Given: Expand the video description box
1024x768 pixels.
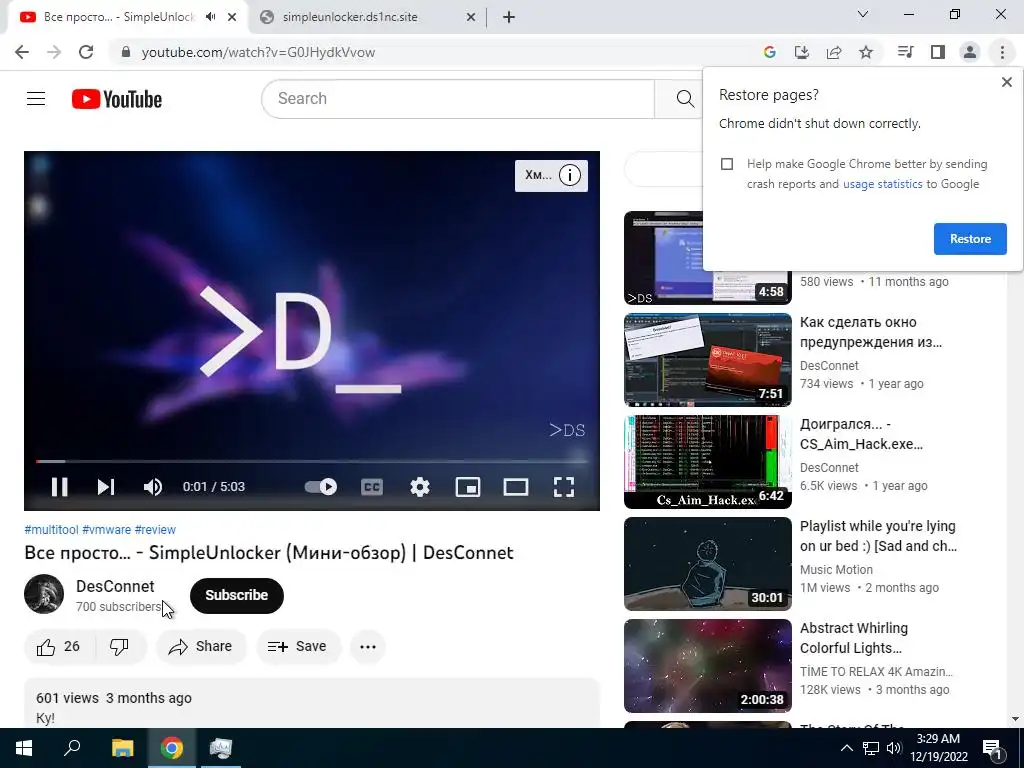Looking at the screenshot, I should (x=312, y=703).
